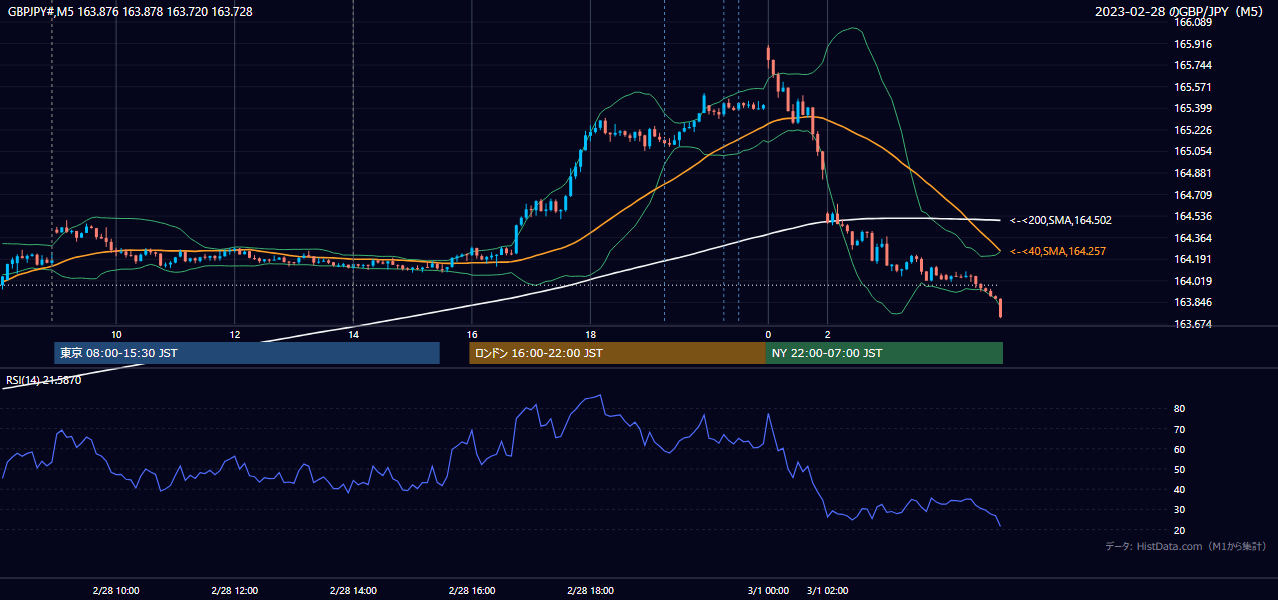This screenshot has width=1278, height=600.
Task: Click price level 164.709 on the axis
Action: pyautogui.click(x=1193, y=195)
